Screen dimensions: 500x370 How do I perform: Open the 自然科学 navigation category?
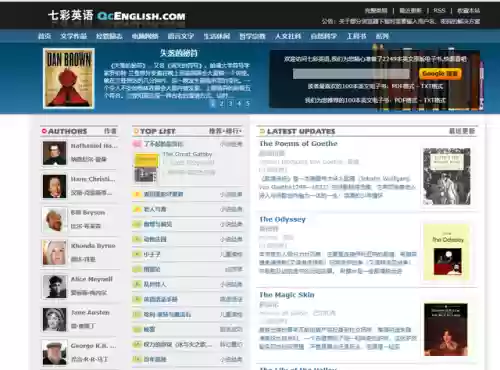pyautogui.click(x=324, y=36)
